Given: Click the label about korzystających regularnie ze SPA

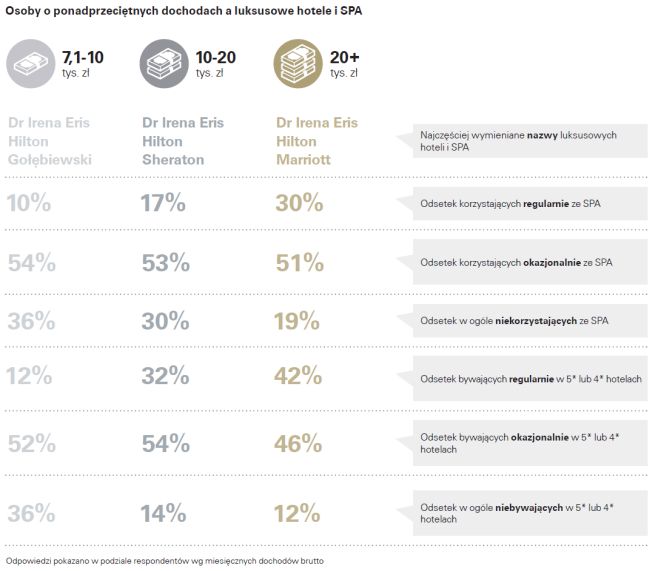Looking at the screenshot, I should coord(510,204).
